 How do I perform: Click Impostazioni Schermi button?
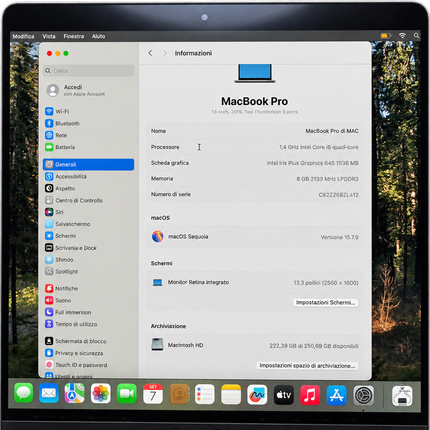click(325, 302)
